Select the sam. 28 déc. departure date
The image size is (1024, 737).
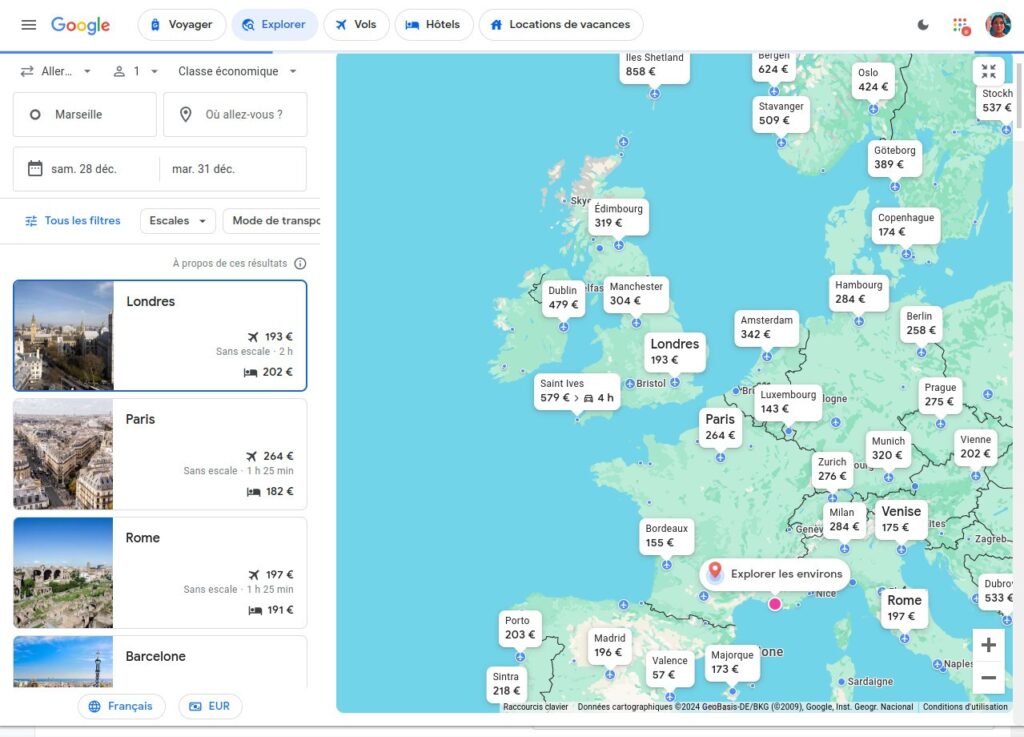[x=86, y=168]
